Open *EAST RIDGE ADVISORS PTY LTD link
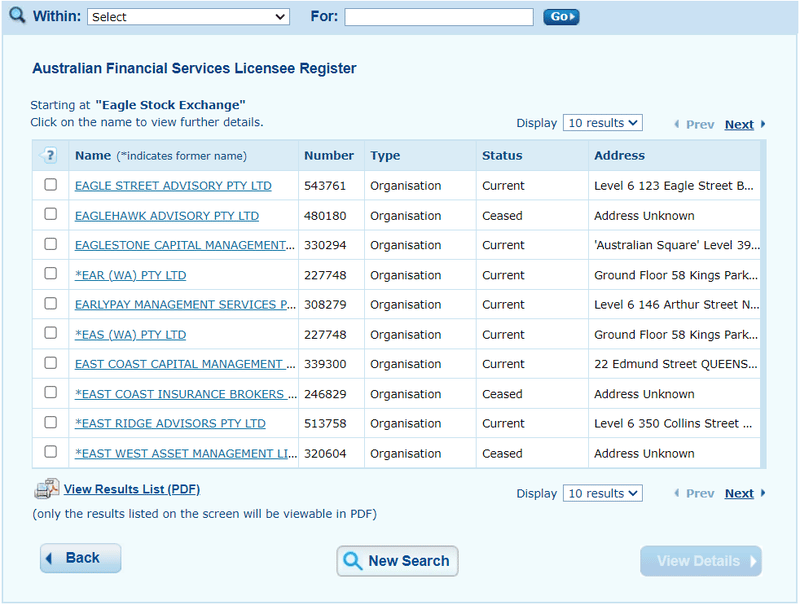 (x=170, y=423)
